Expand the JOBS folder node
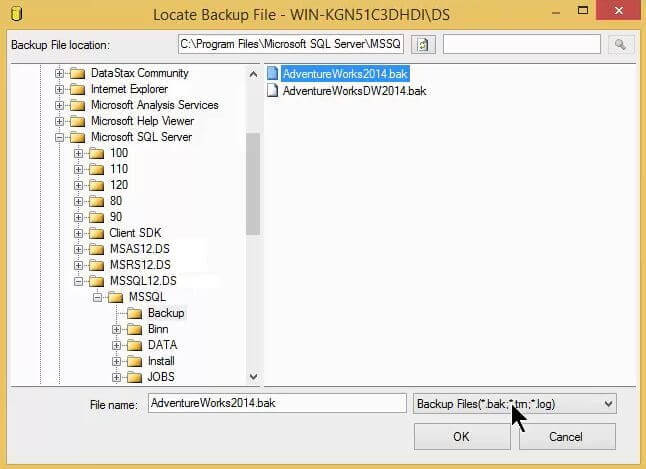Viewport: 646px width, 469px height. click(116, 378)
